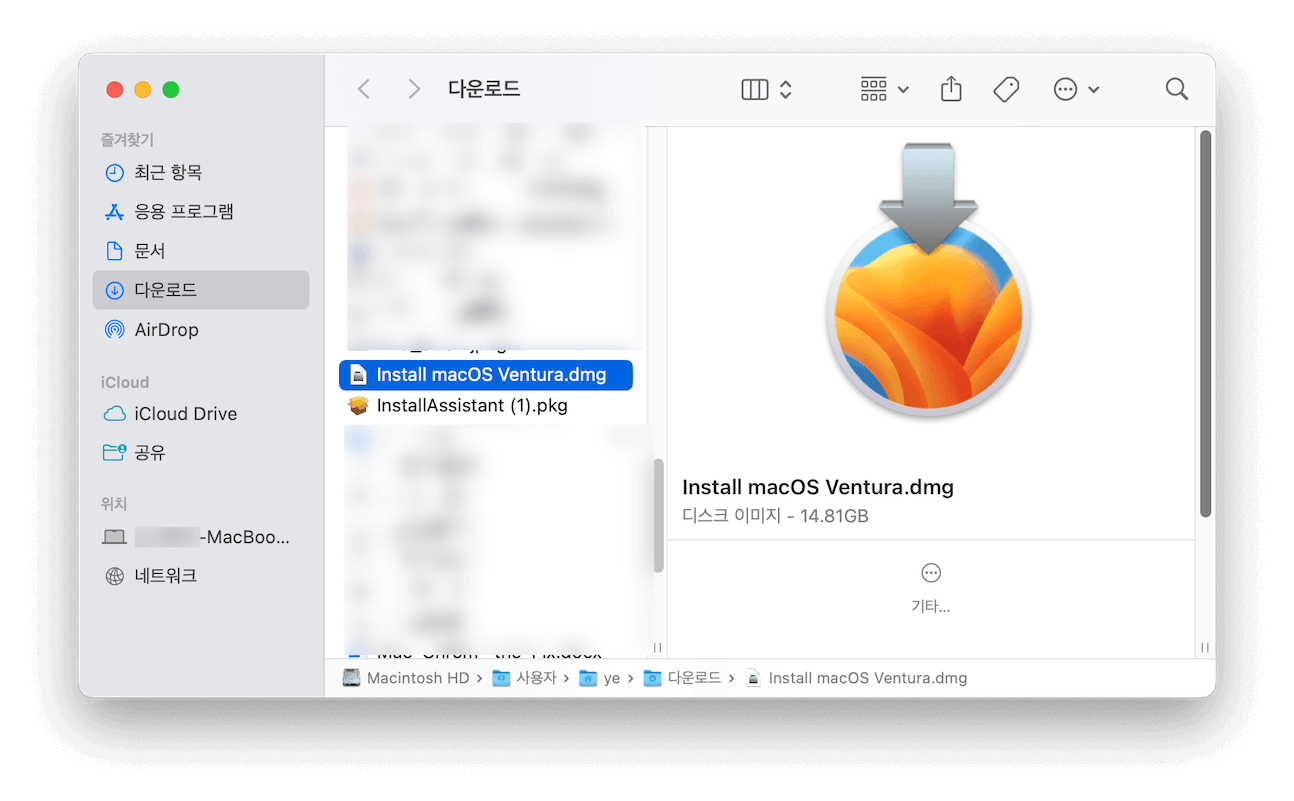Open 공유 in sidebar
The width and height of the screenshot is (1294, 801).
(x=201, y=452)
